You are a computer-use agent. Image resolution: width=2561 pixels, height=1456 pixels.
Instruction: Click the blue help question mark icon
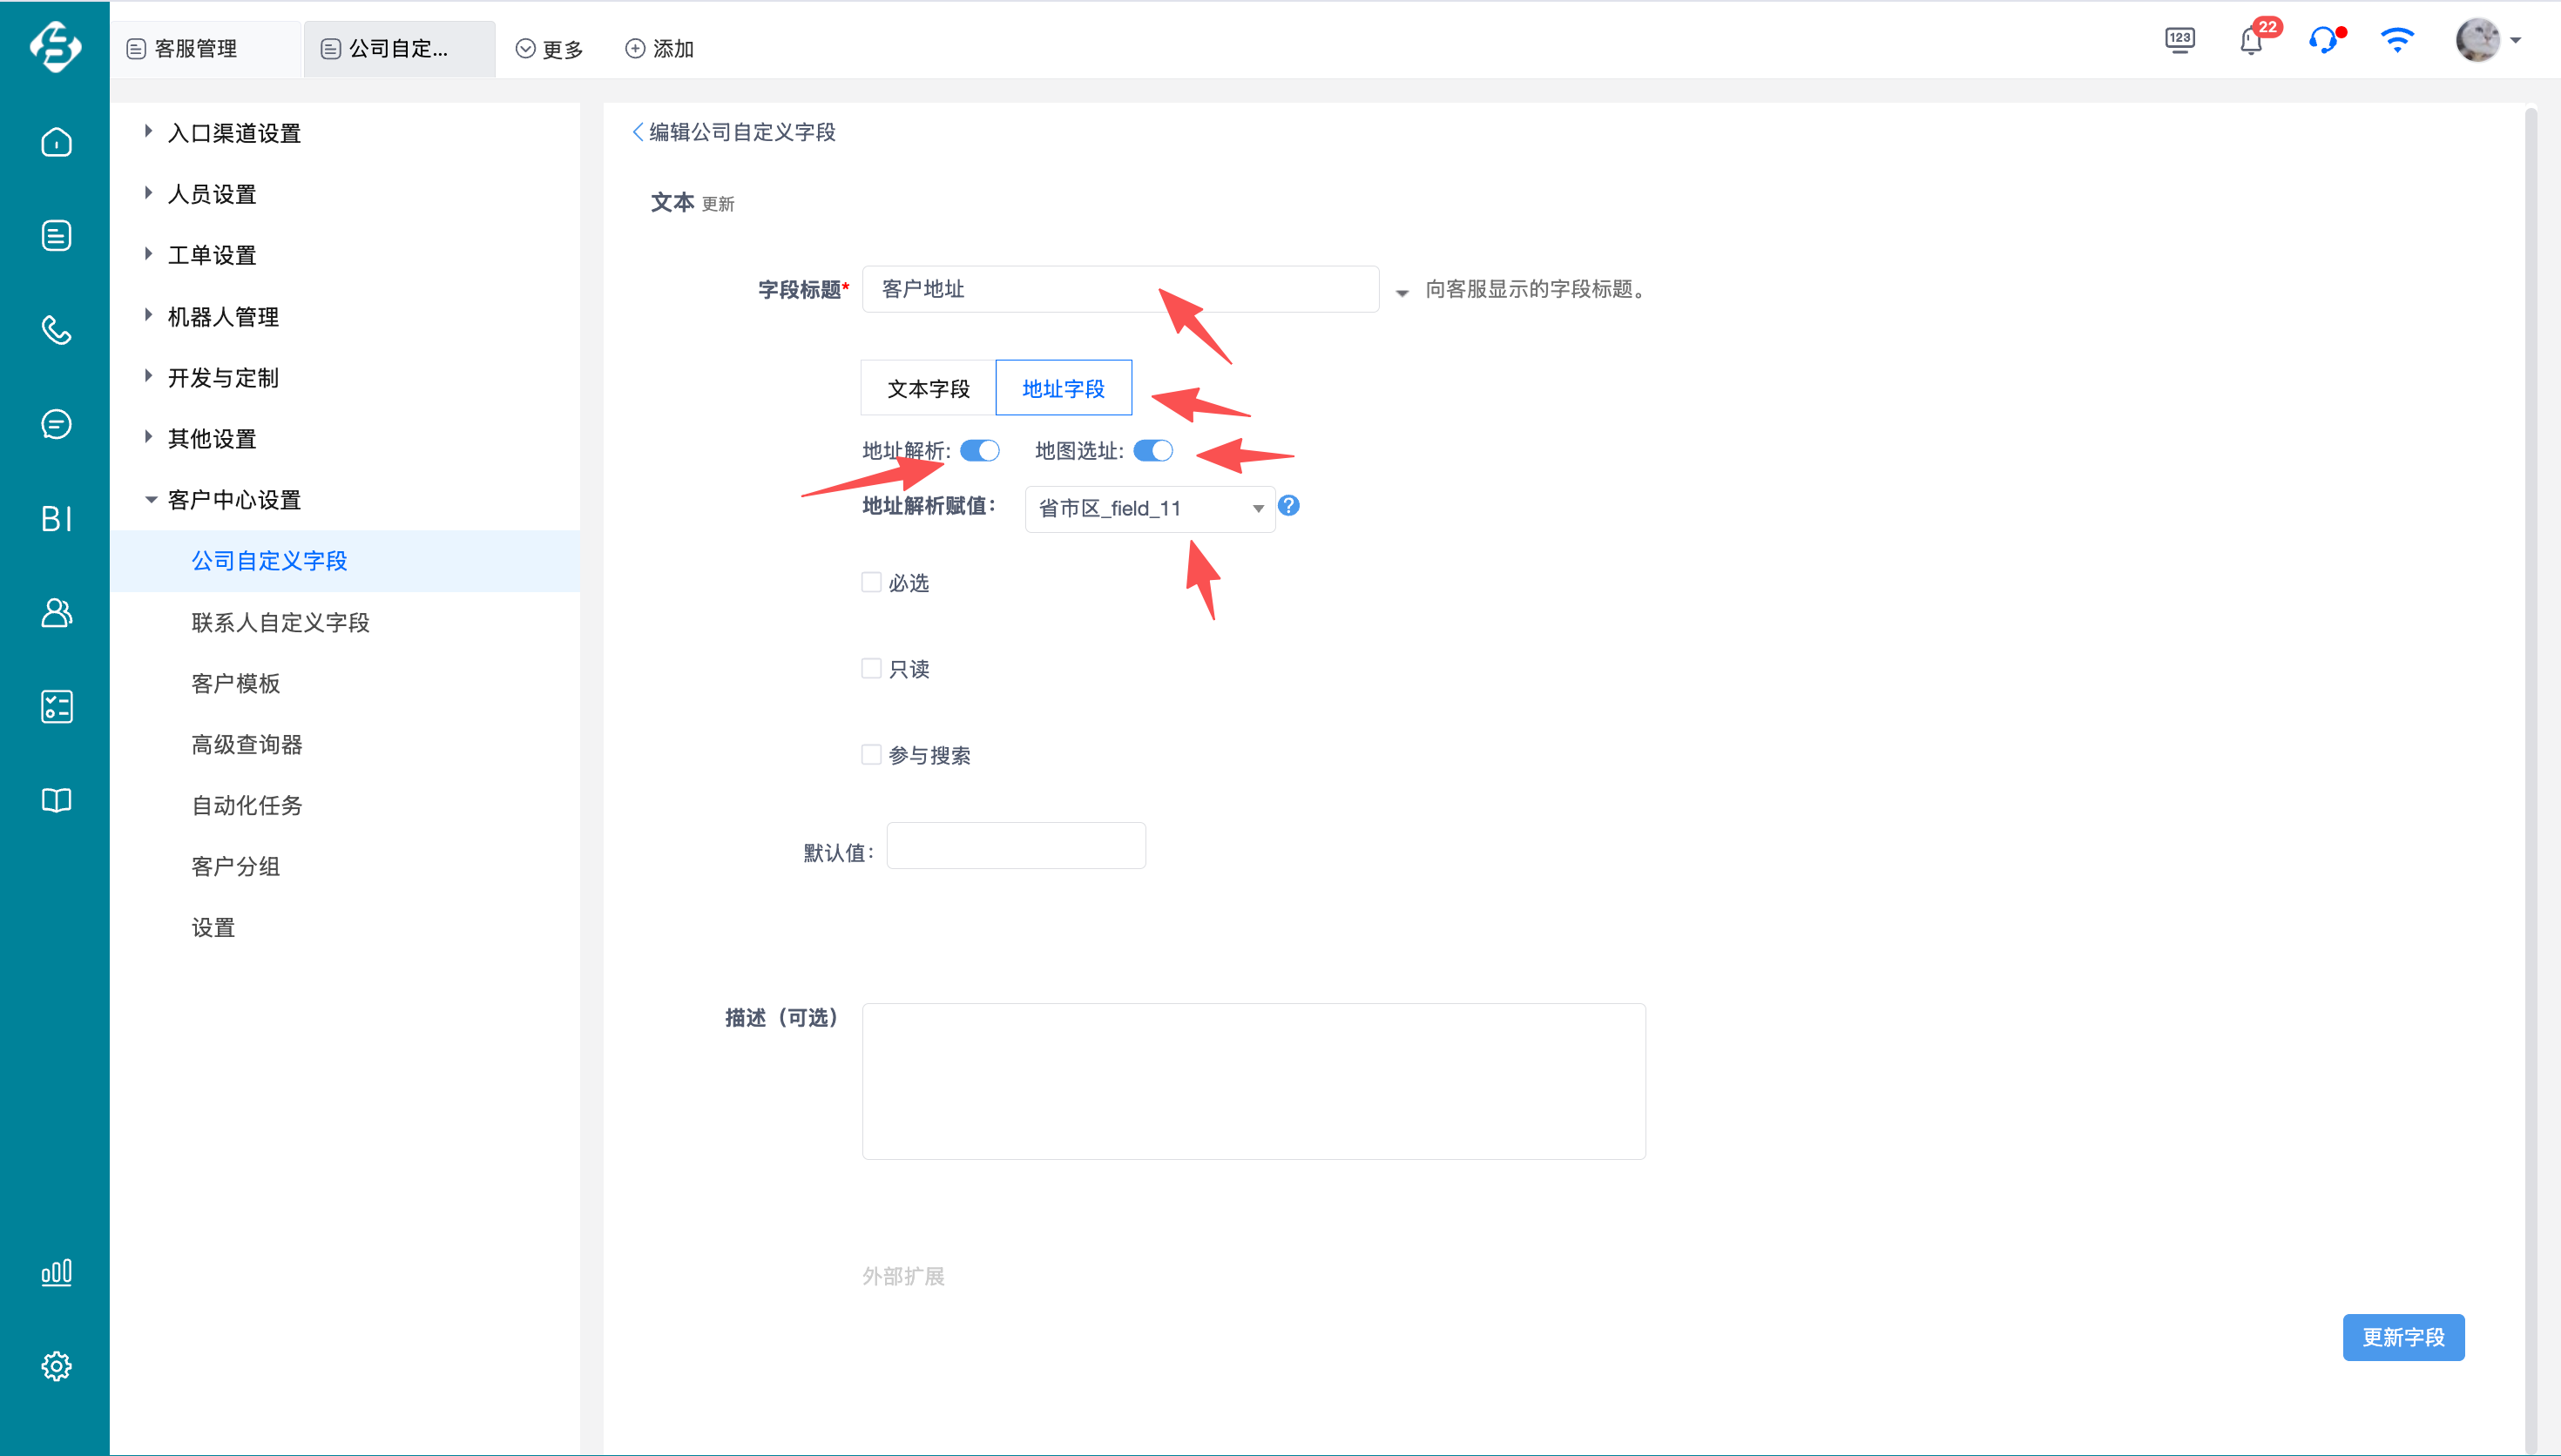[x=1289, y=506]
